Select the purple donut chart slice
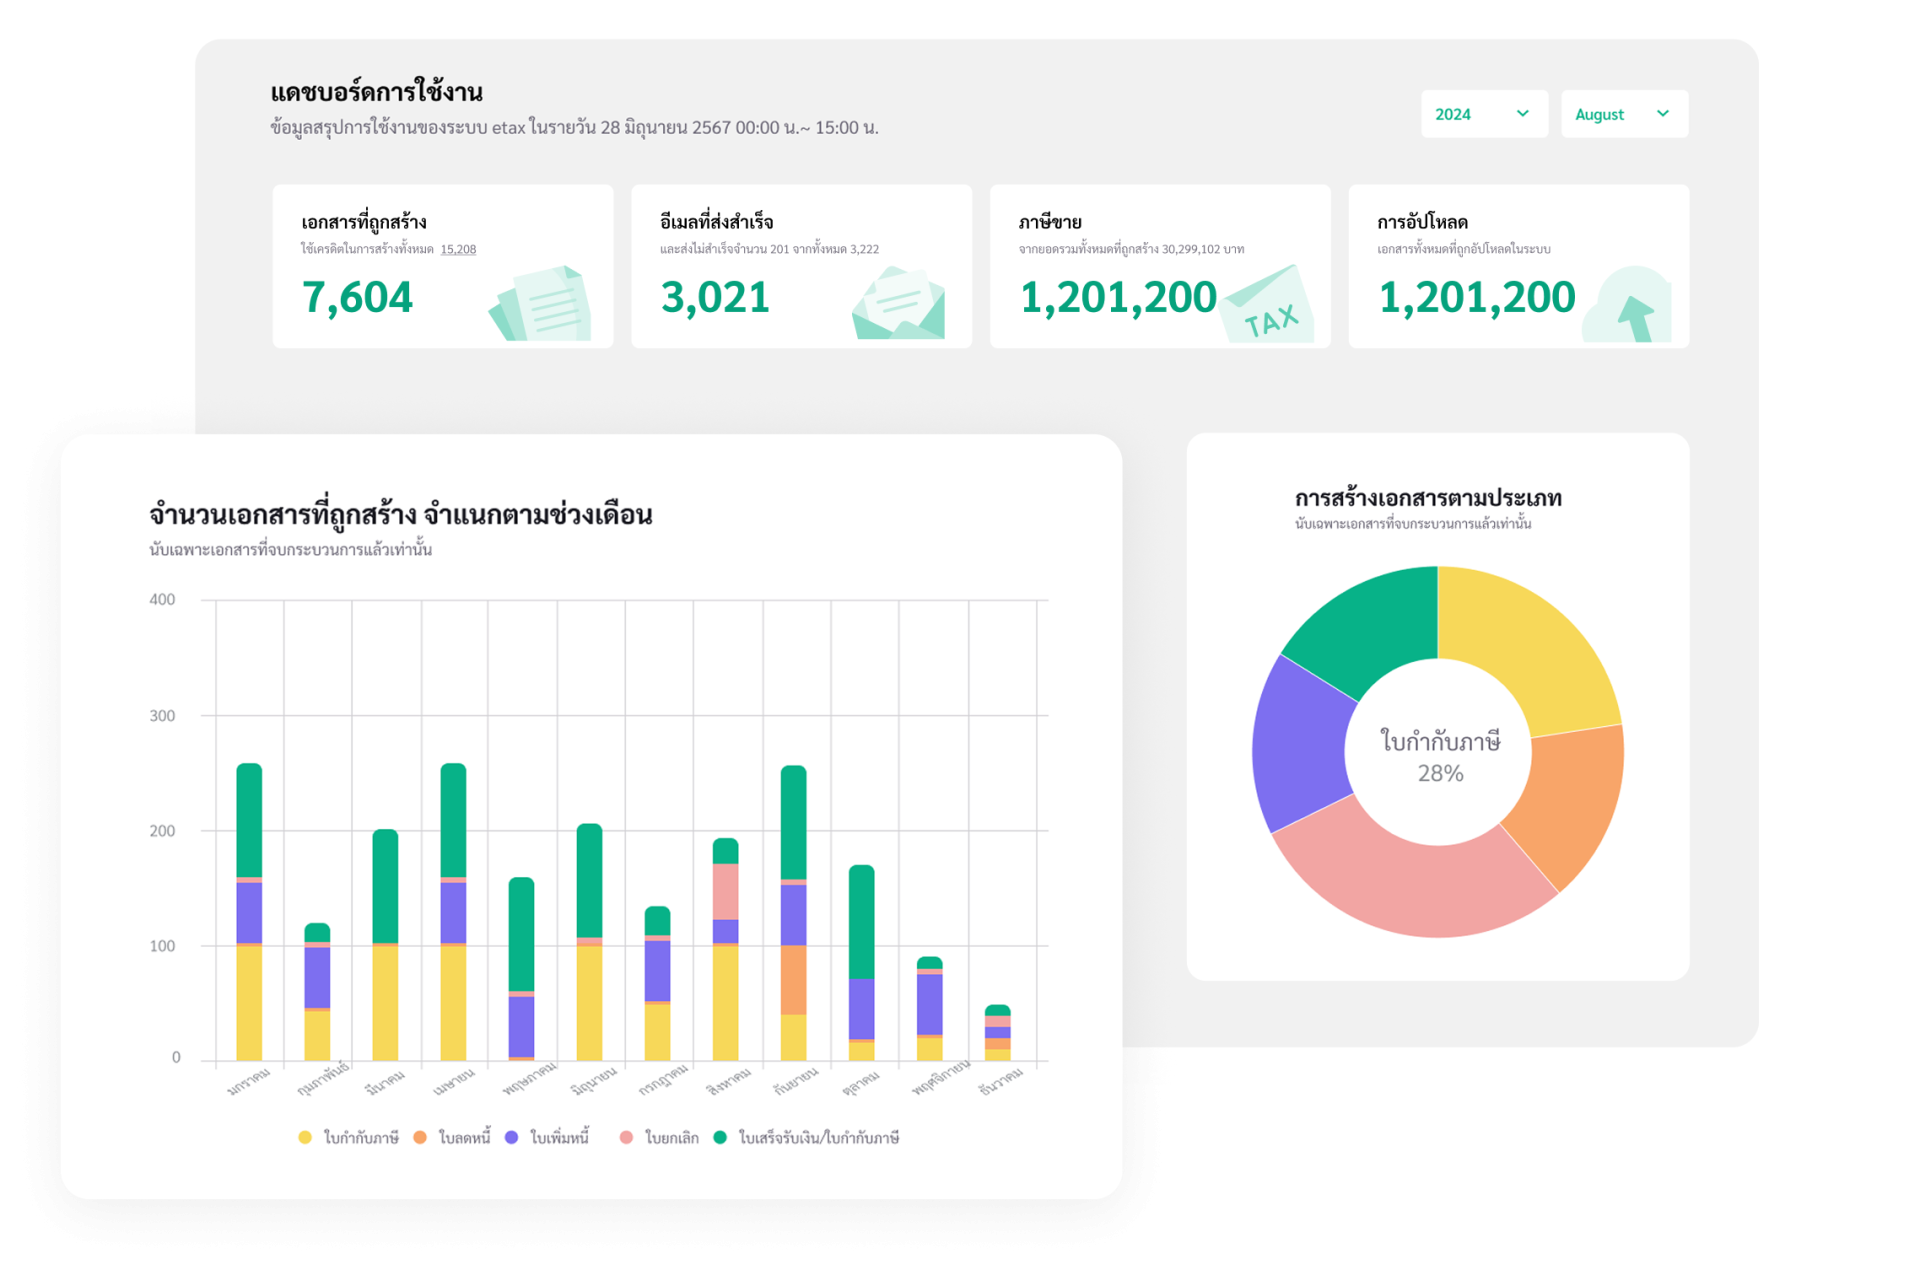The width and height of the screenshot is (1920, 1270). click(x=1300, y=745)
